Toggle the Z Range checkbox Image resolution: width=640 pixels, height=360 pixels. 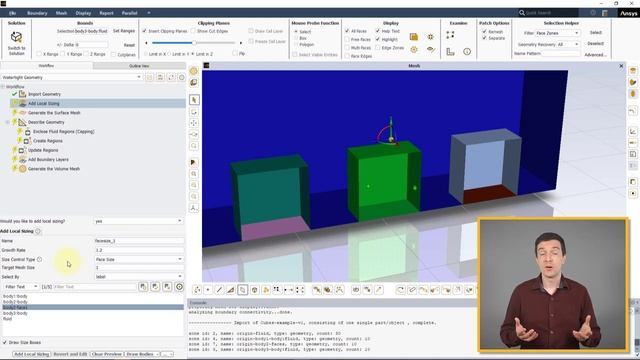87,54
